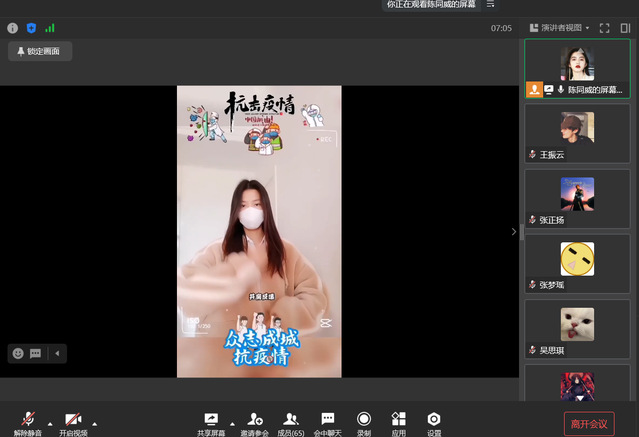Open screen share options menu at top
This screenshot has height=437, width=639.
click(490, 5)
